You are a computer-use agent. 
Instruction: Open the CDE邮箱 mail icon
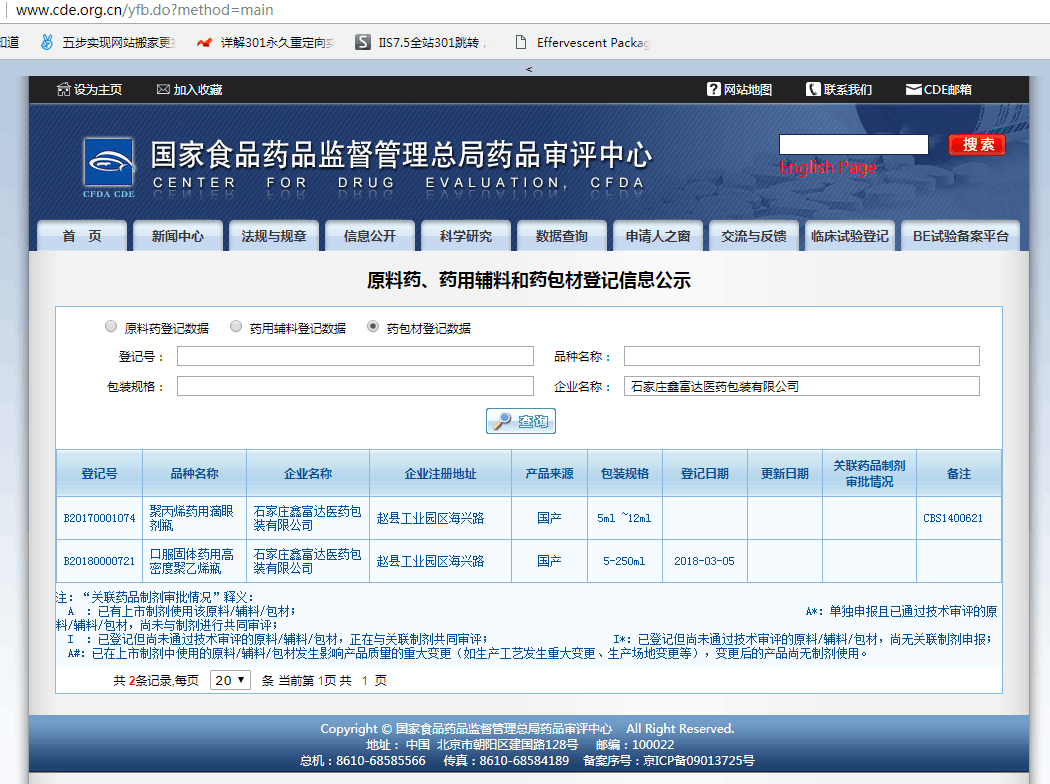click(x=913, y=90)
